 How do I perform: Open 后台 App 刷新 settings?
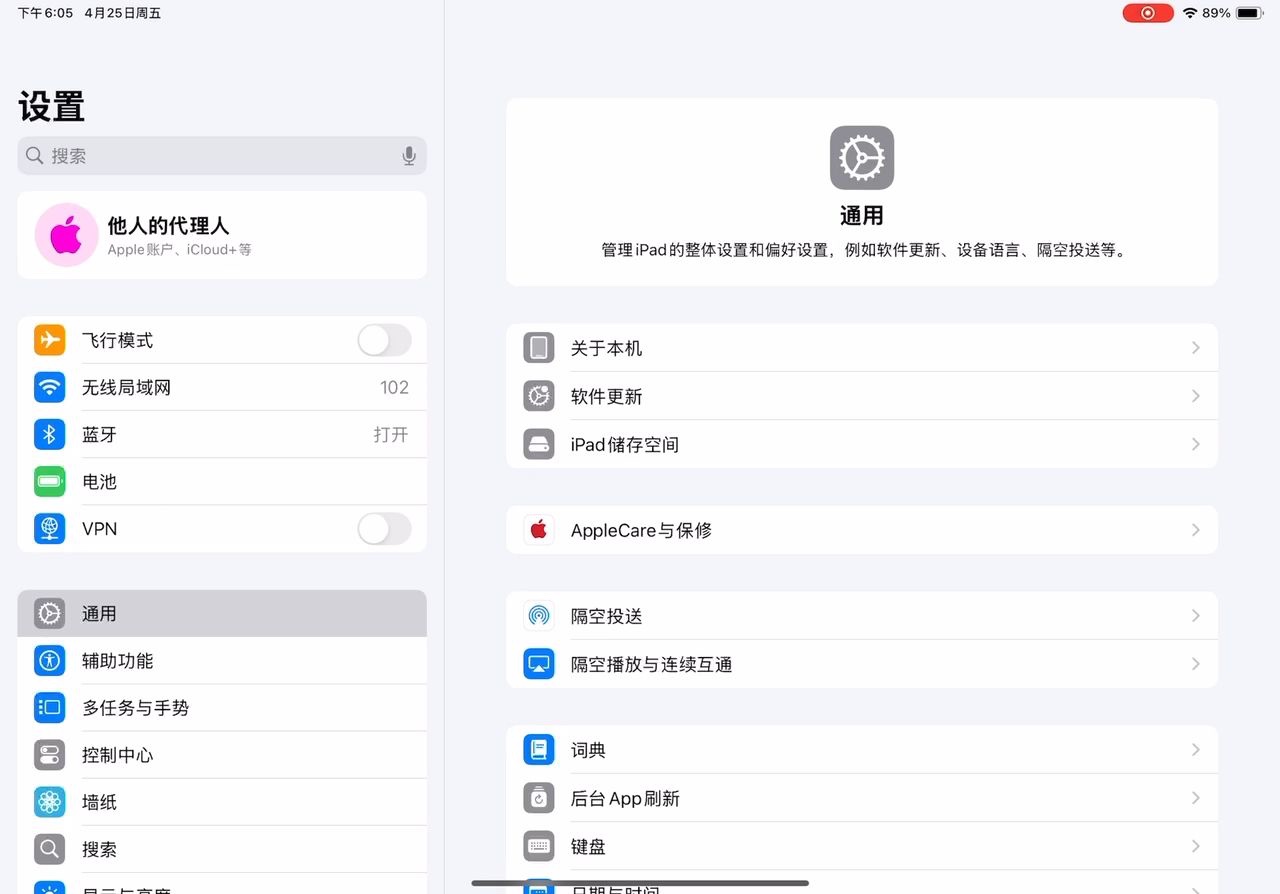tap(625, 798)
